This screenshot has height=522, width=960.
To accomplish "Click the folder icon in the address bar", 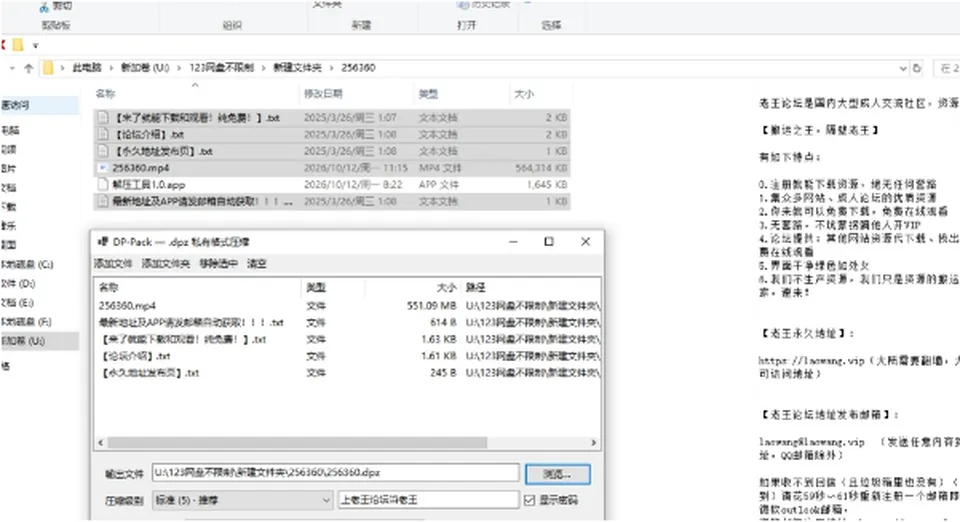I will tap(48, 68).
